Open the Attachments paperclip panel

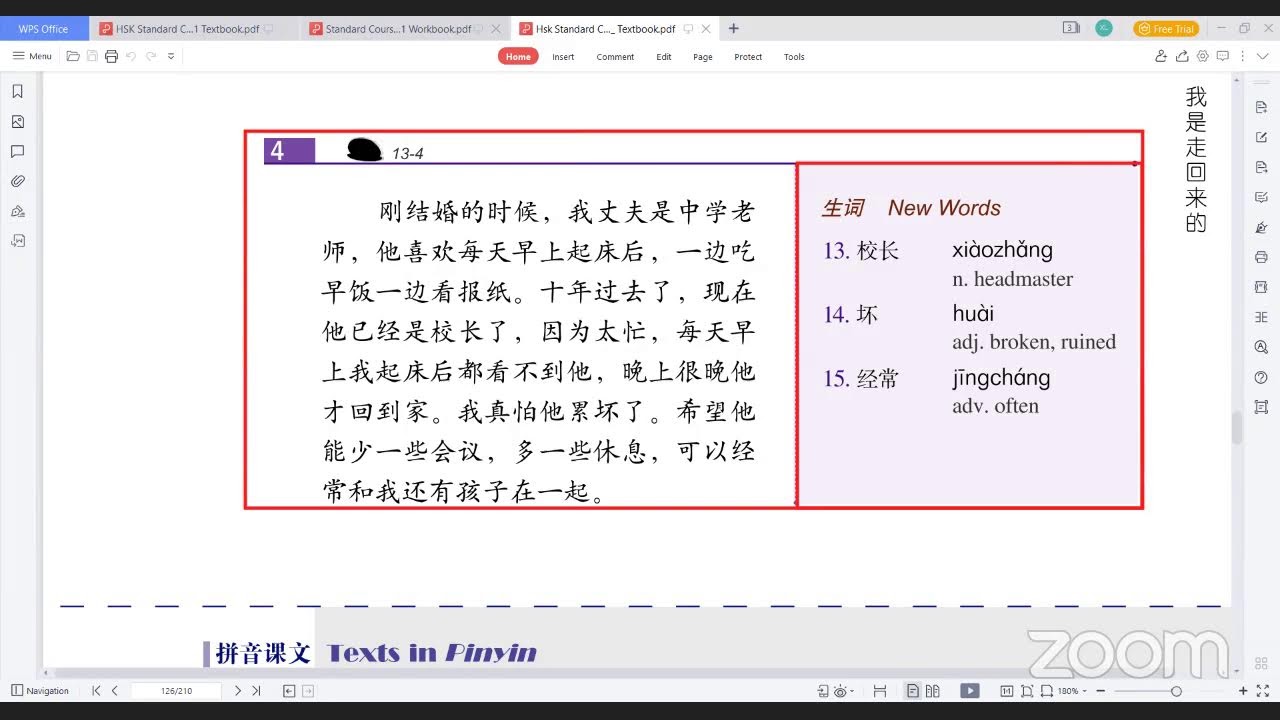point(17,181)
